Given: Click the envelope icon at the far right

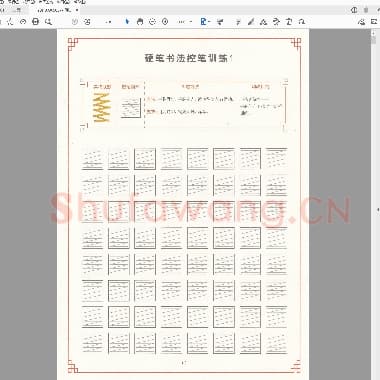Looking at the screenshot, I should 374,22.
